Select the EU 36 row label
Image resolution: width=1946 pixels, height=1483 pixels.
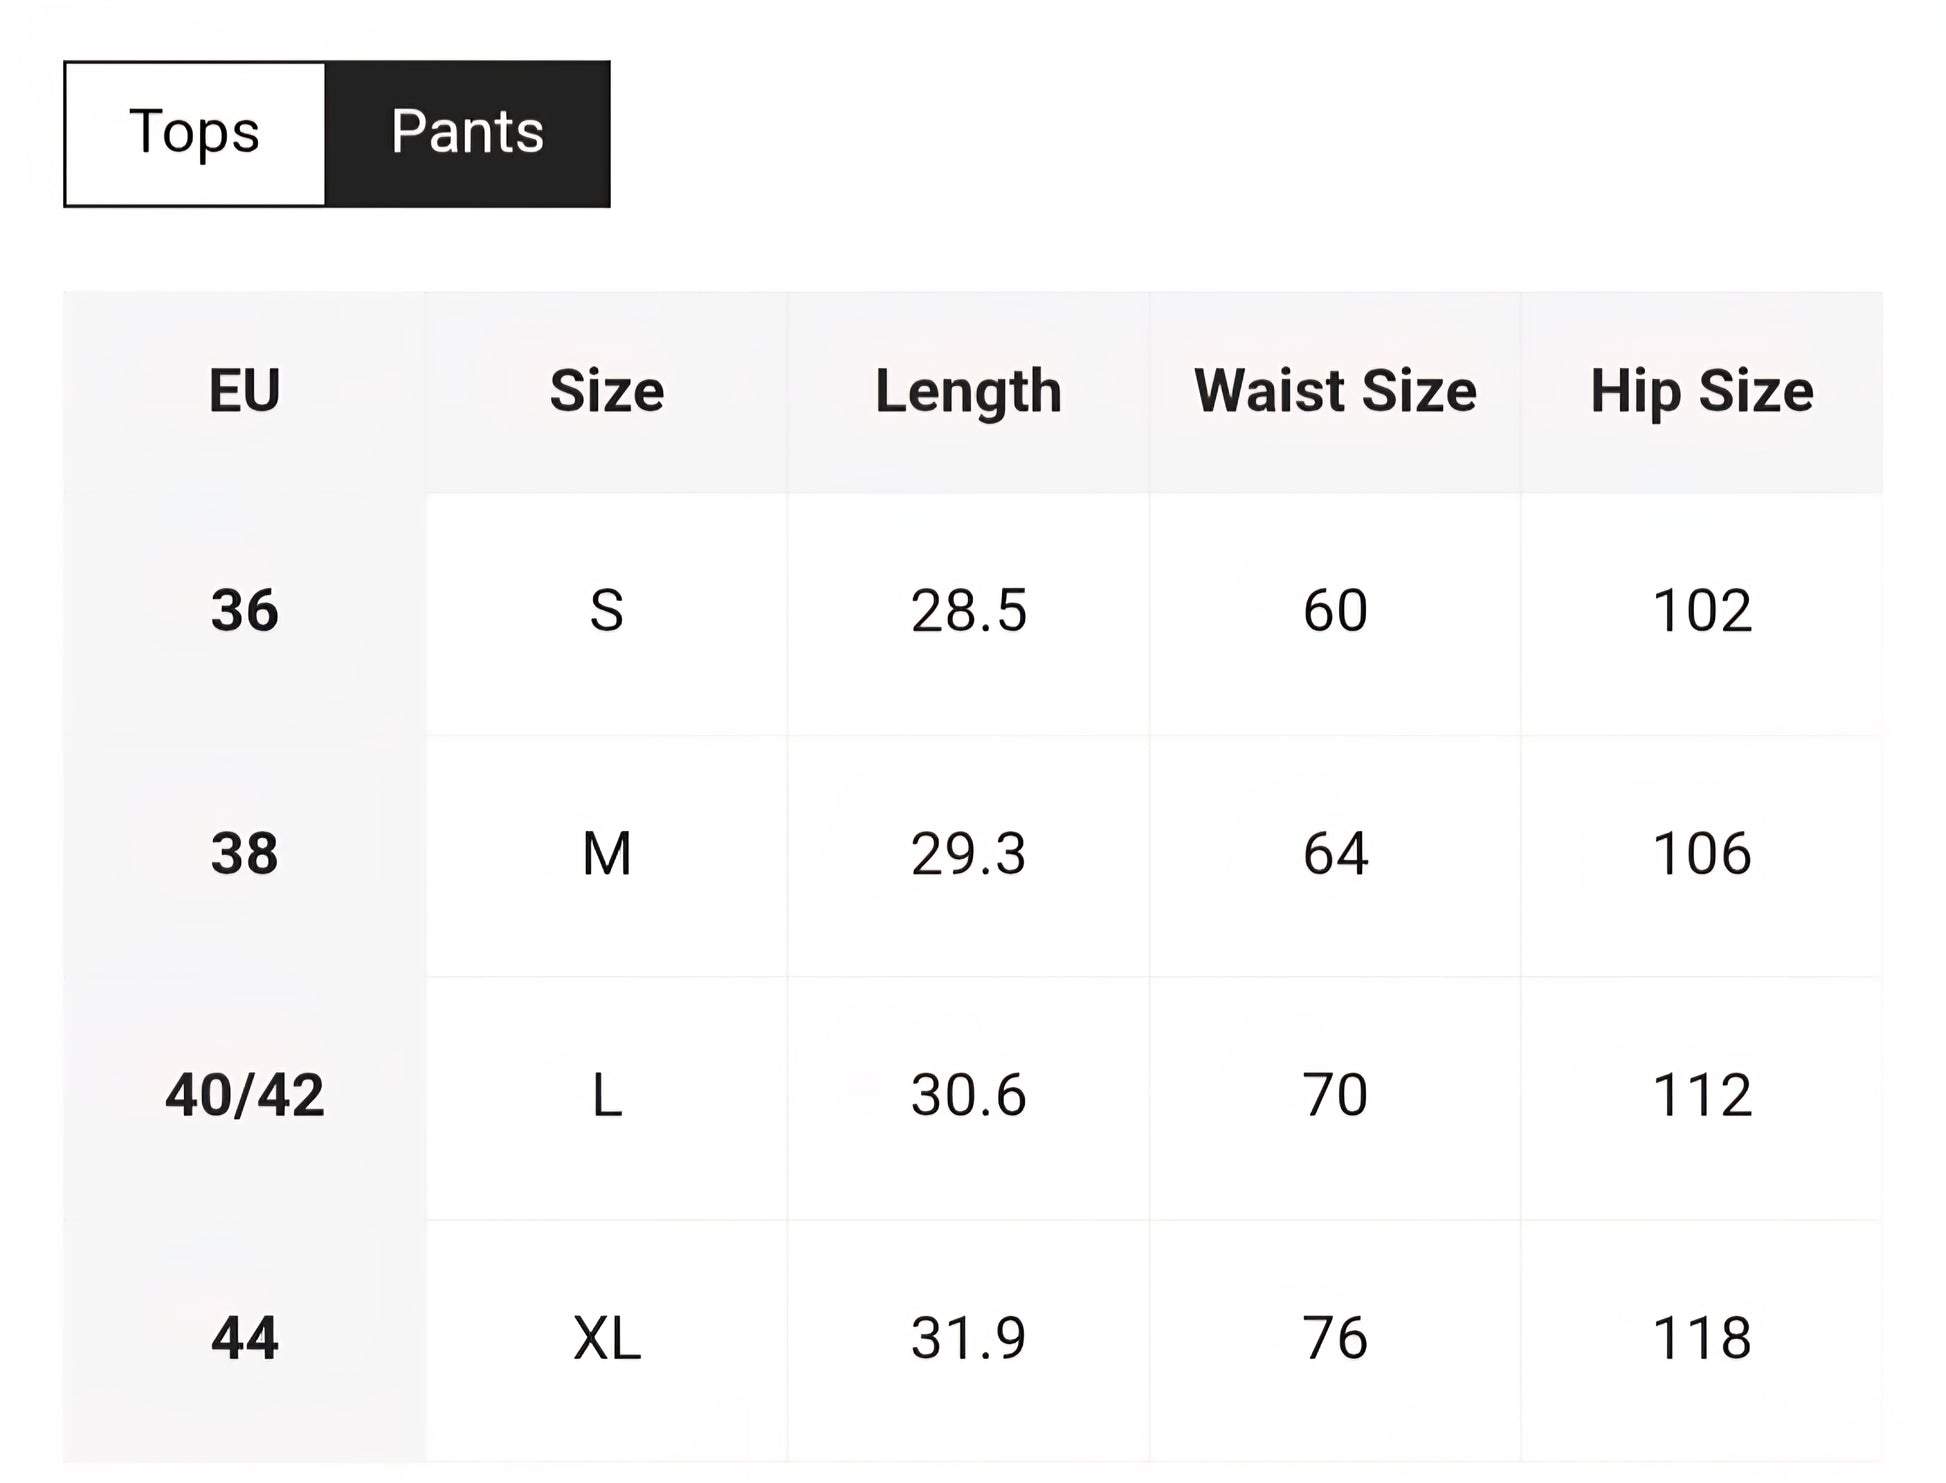coord(245,611)
